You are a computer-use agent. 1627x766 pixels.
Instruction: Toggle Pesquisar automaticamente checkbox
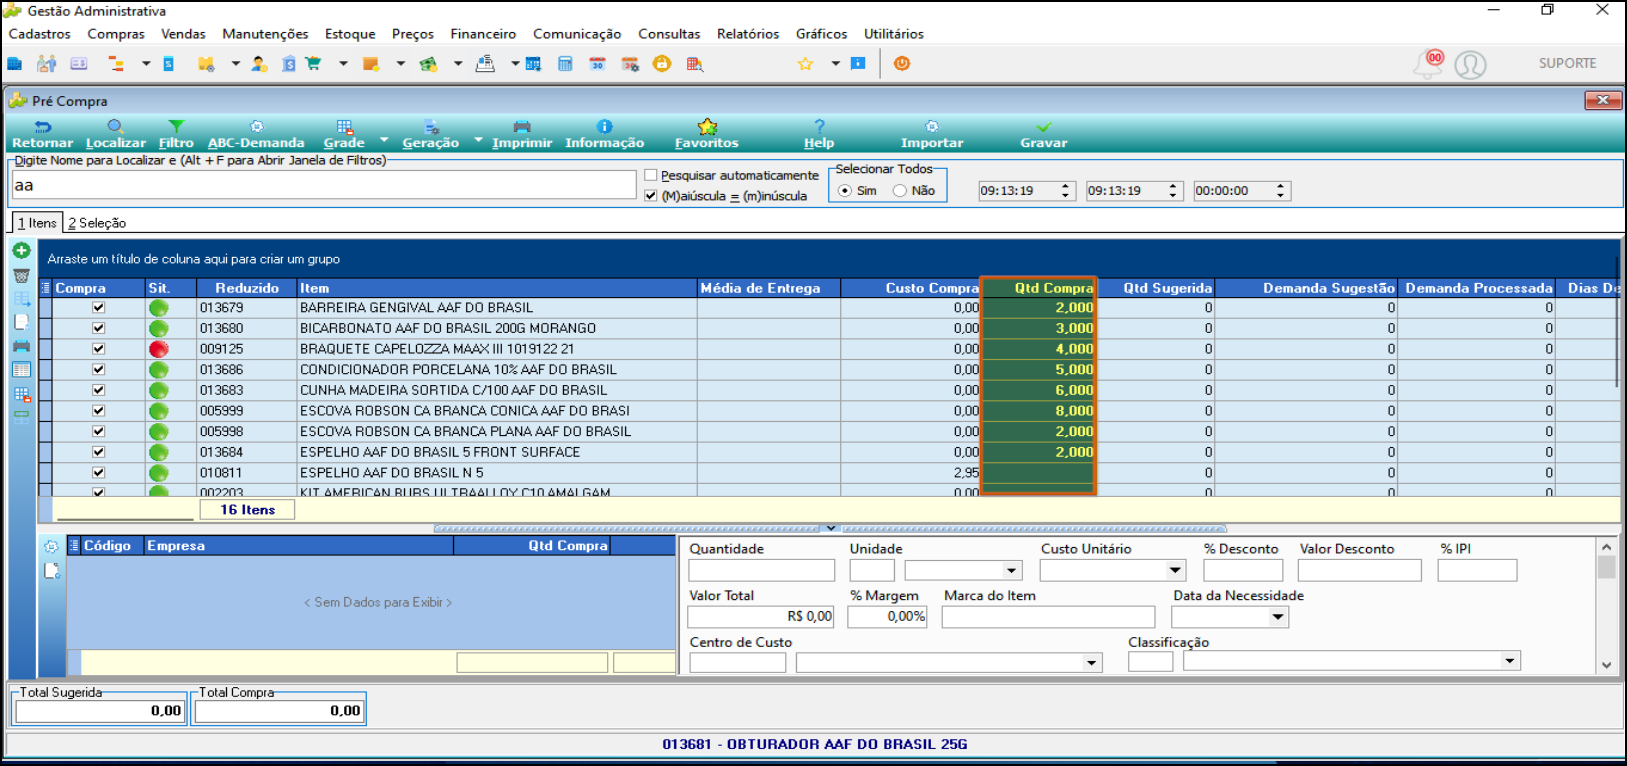click(x=651, y=175)
